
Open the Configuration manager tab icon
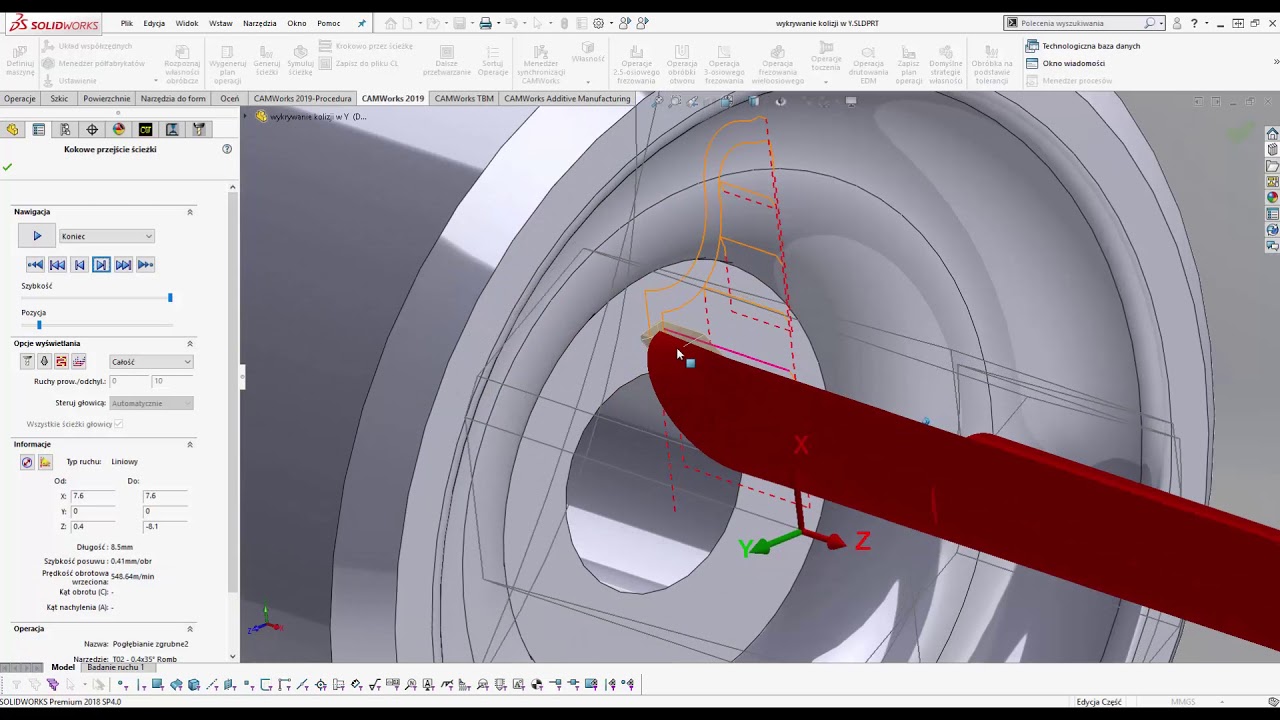[x=65, y=129]
